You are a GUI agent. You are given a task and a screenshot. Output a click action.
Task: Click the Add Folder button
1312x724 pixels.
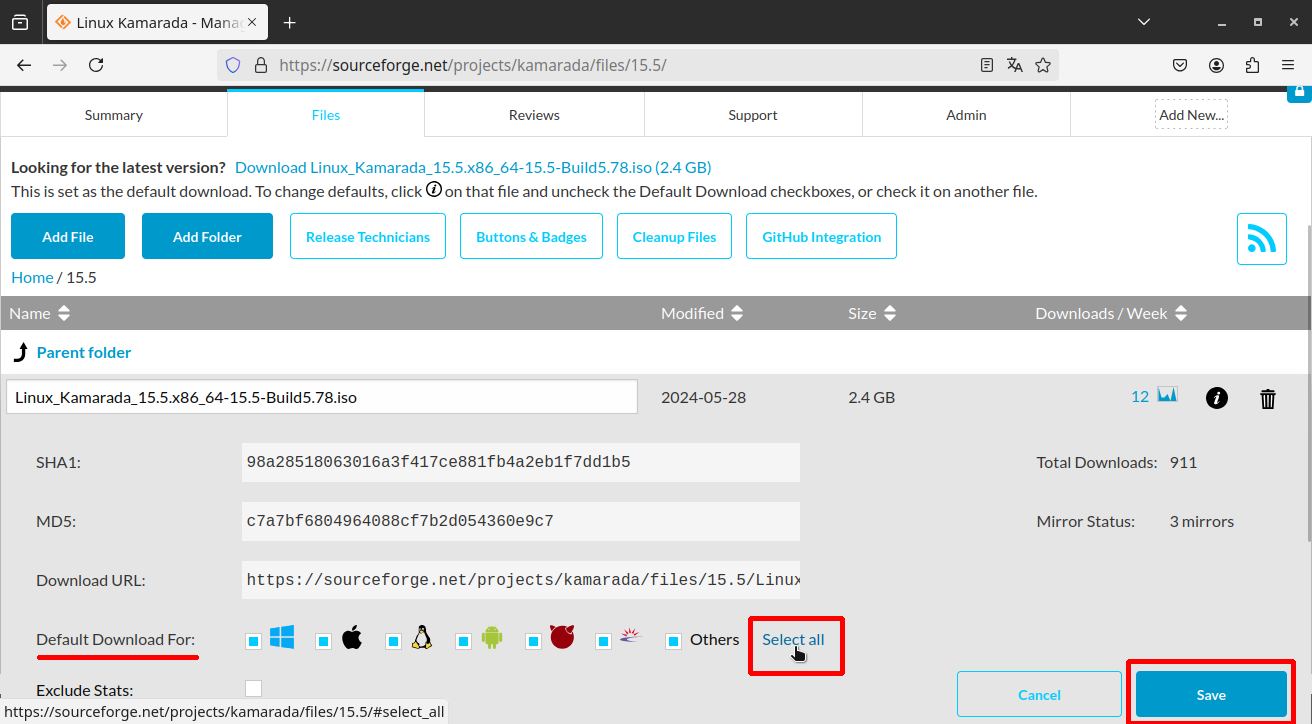click(207, 236)
